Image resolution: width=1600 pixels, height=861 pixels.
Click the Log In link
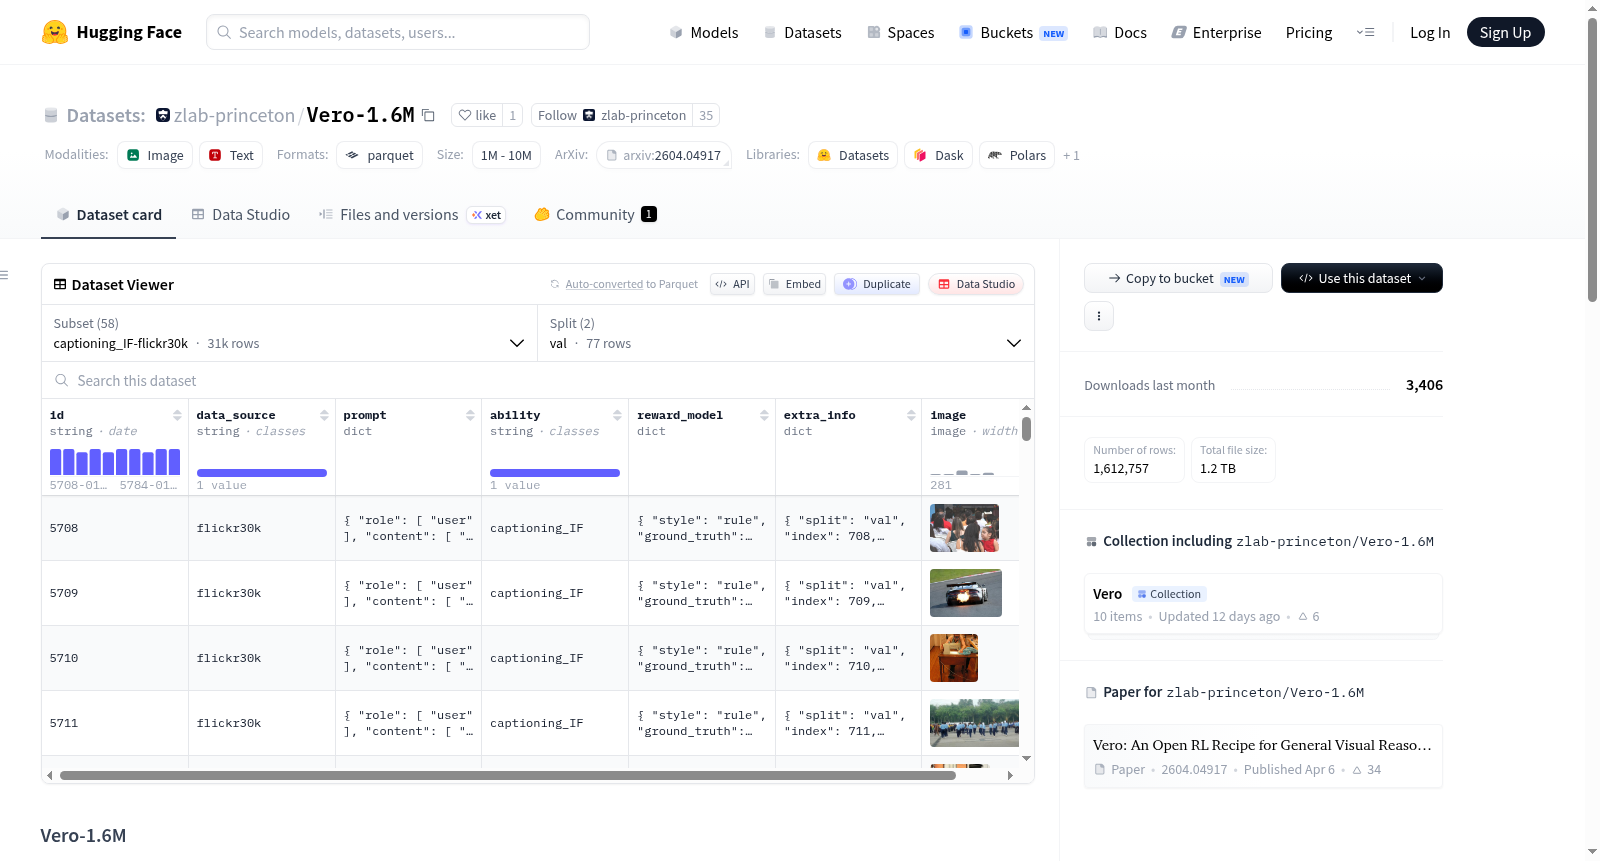[1430, 32]
